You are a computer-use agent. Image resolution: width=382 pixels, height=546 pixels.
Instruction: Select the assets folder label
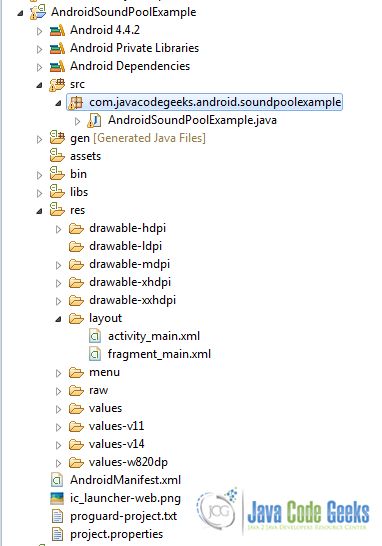click(85, 156)
